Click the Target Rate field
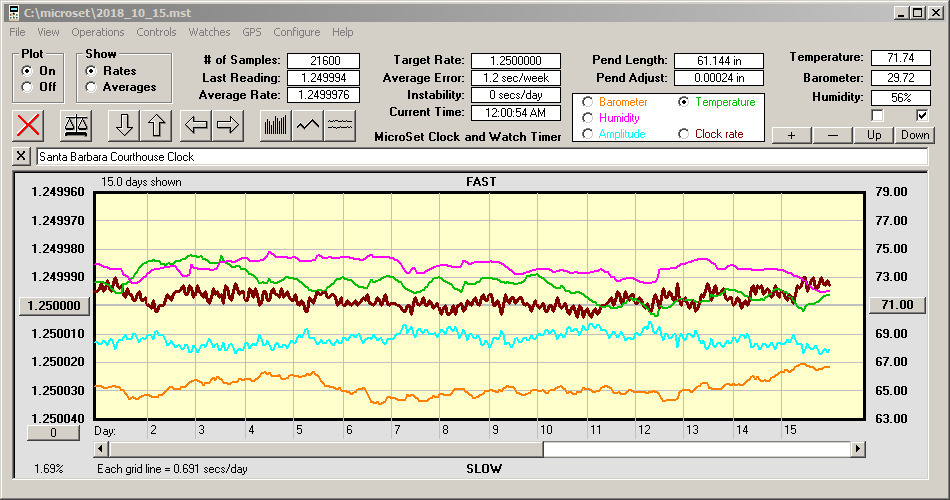This screenshot has width=950, height=500. pyautogui.click(x=516, y=61)
